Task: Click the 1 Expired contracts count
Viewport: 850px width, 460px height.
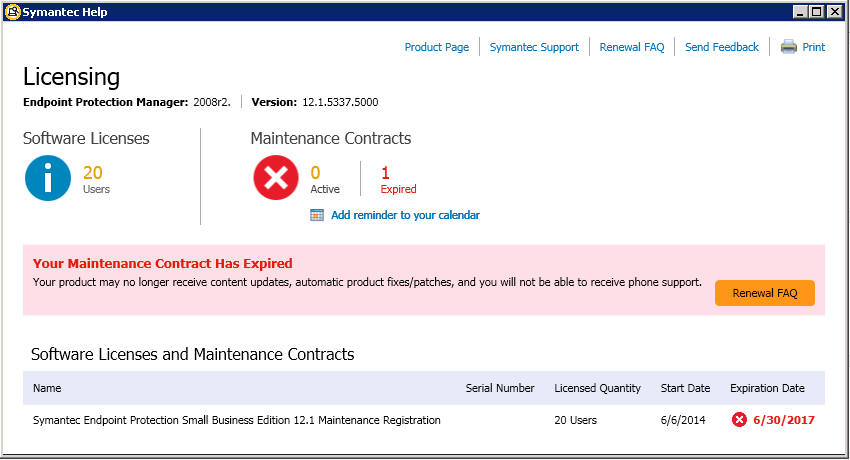Action: coord(398,180)
